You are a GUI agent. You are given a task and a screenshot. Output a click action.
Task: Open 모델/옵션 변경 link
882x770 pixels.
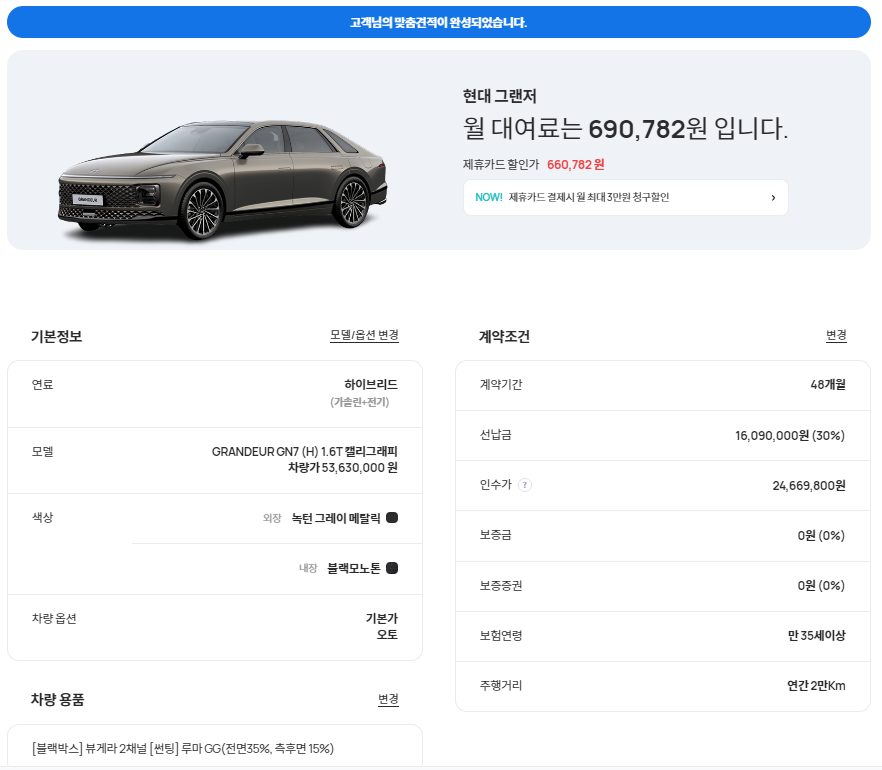click(364, 336)
